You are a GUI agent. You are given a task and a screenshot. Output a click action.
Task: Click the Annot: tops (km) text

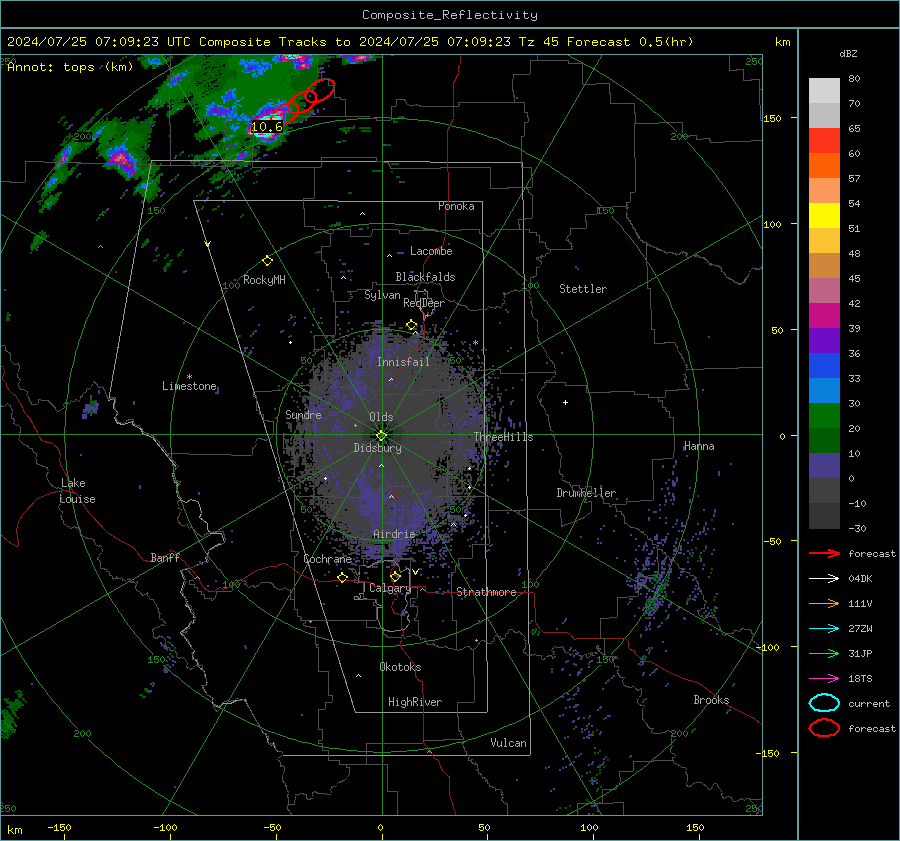(x=70, y=67)
